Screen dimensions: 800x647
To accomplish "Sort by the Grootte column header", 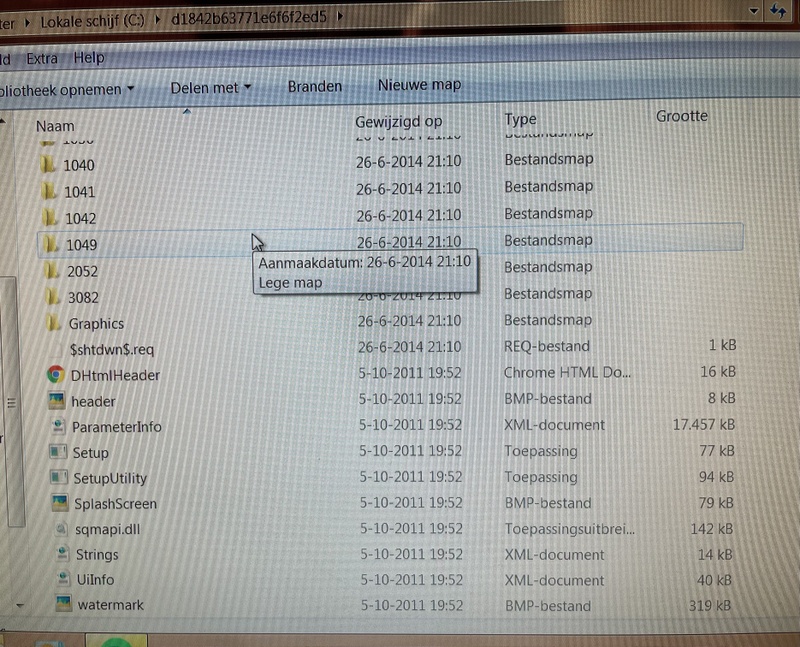I will tap(682, 116).
